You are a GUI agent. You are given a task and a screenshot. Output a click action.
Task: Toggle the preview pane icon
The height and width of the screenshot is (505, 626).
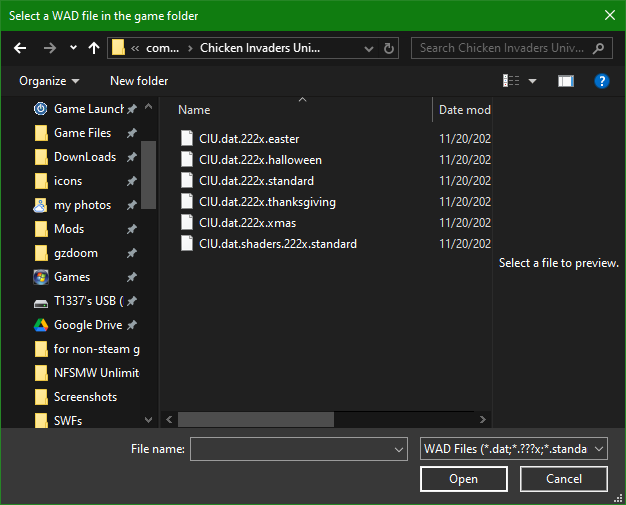(565, 81)
